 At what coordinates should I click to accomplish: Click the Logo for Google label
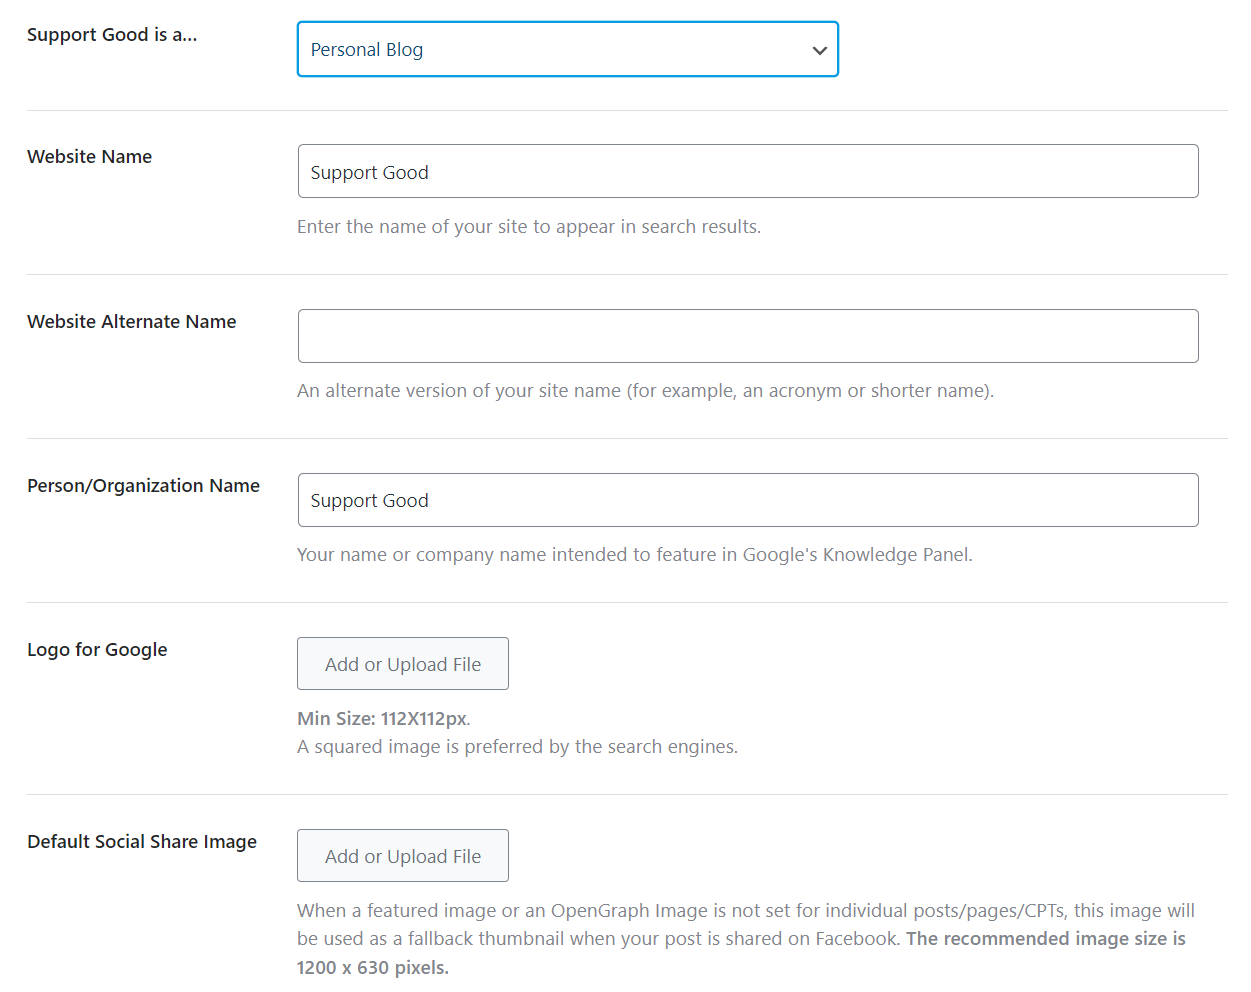tap(97, 650)
